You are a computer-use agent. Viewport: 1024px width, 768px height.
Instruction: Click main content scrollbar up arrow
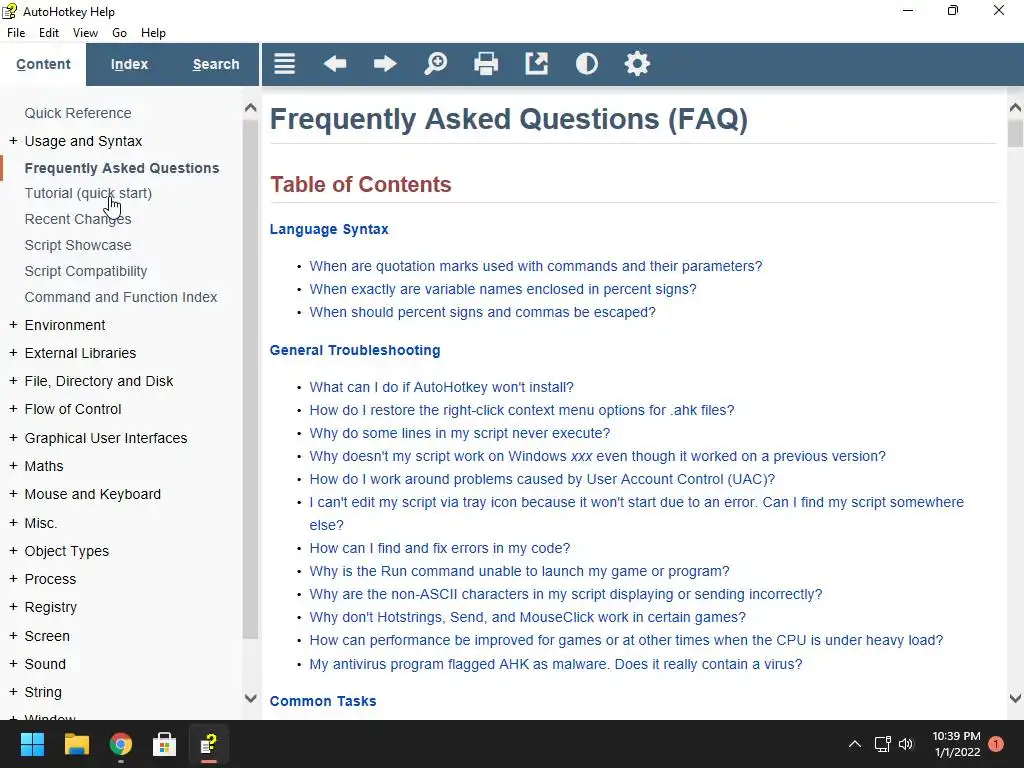click(x=1016, y=107)
